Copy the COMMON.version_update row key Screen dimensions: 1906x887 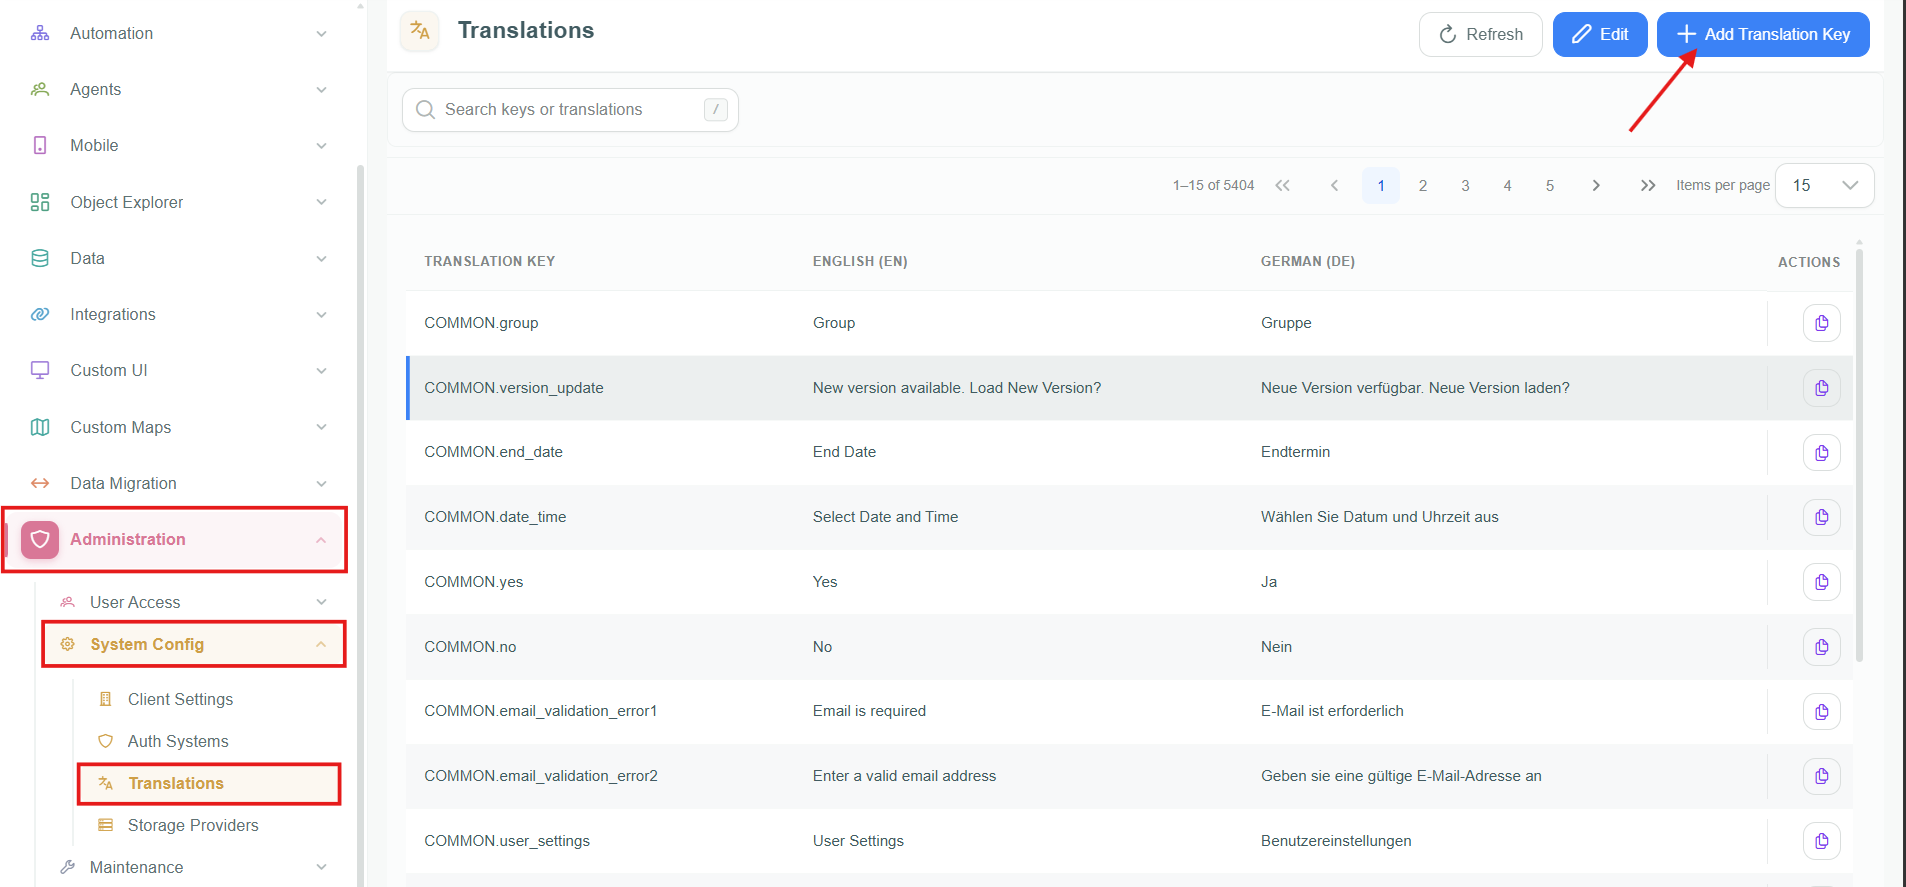(1821, 388)
